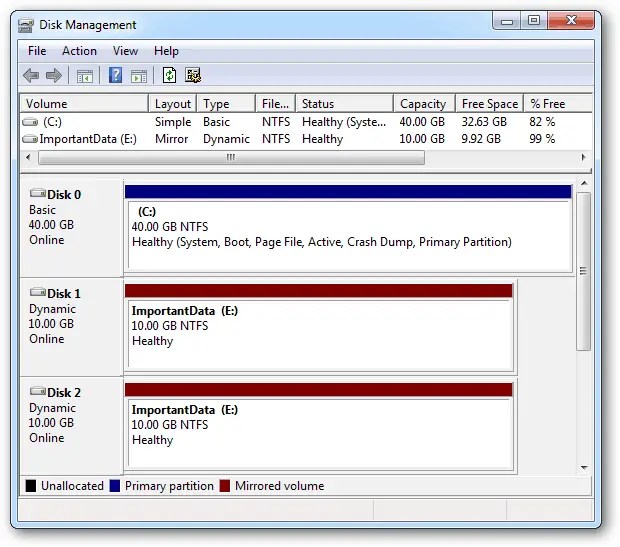Click "Primary partition" legend label
620x547 pixels.
[169, 486]
